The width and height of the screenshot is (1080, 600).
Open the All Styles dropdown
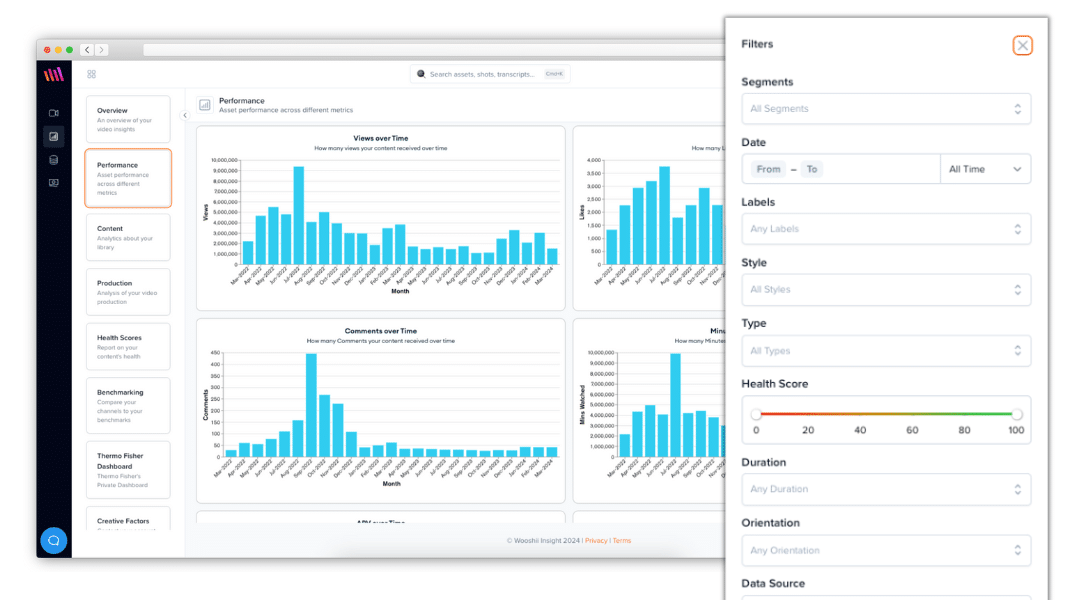(x=886, y=289)
